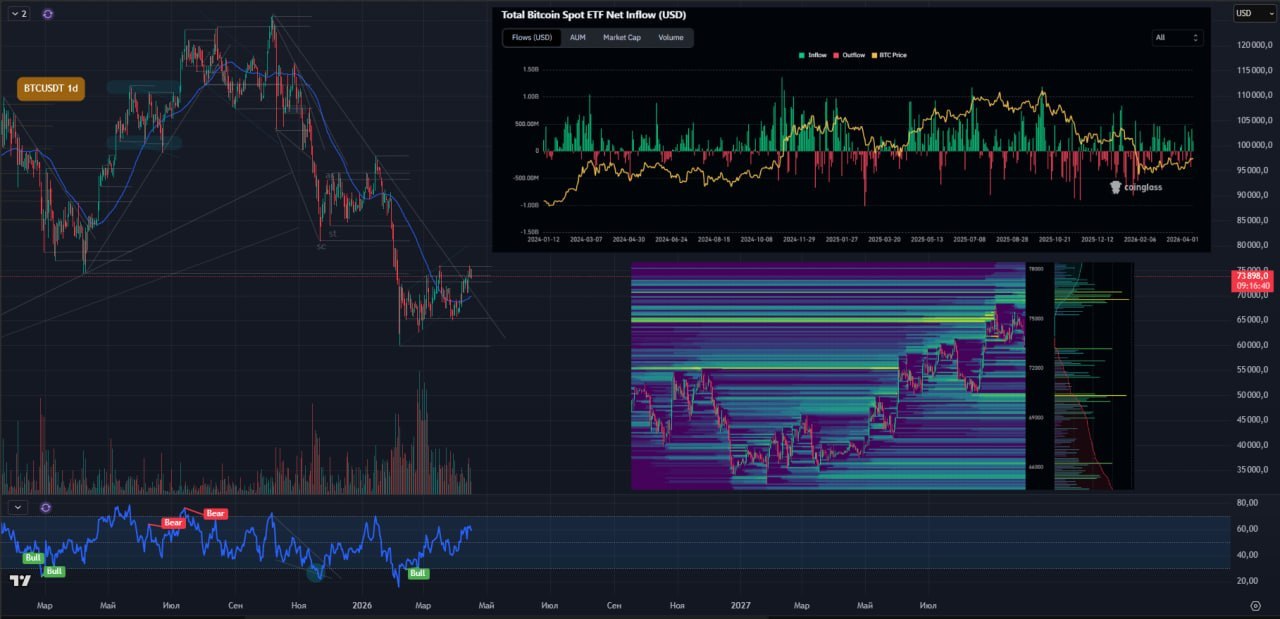
Task: Switch to the Market Cap tab
Action: click(x=621, y=38)
